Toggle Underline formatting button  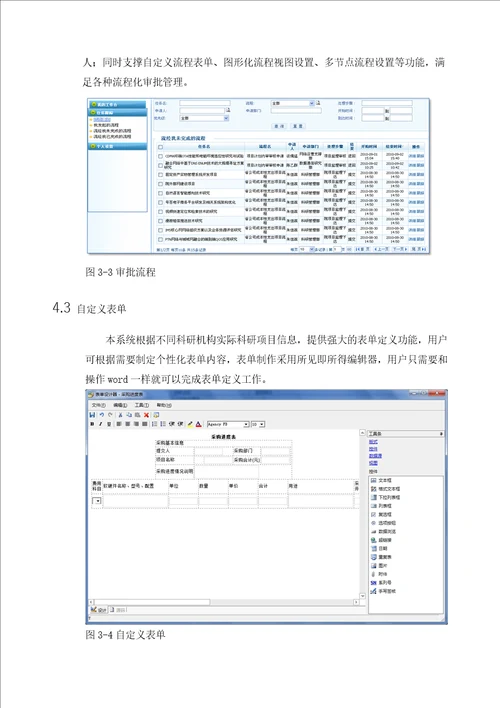109,424
